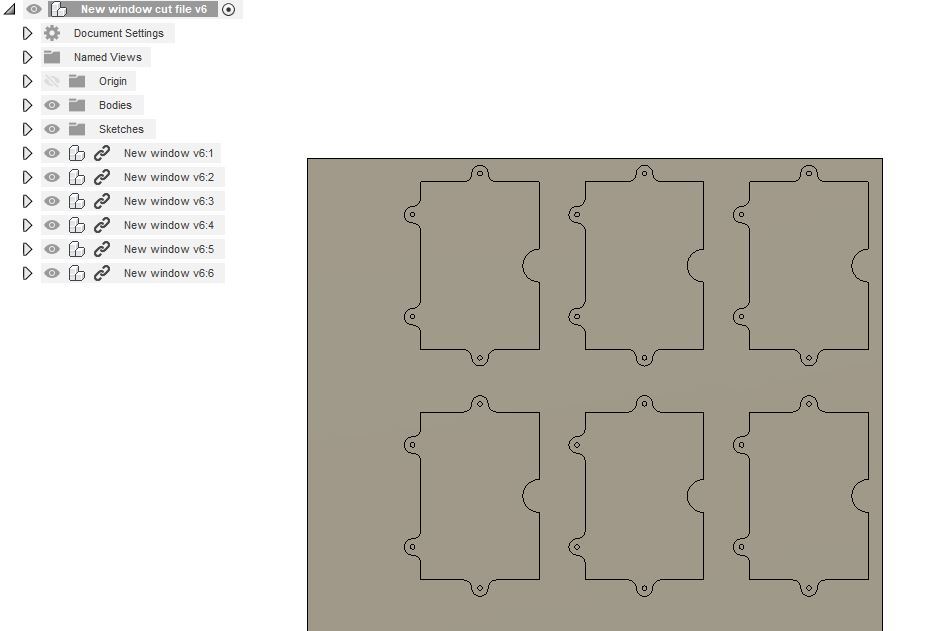Click the Named Views folder icon
Viewport: 937px width, 631px height.
coord(52,57)
